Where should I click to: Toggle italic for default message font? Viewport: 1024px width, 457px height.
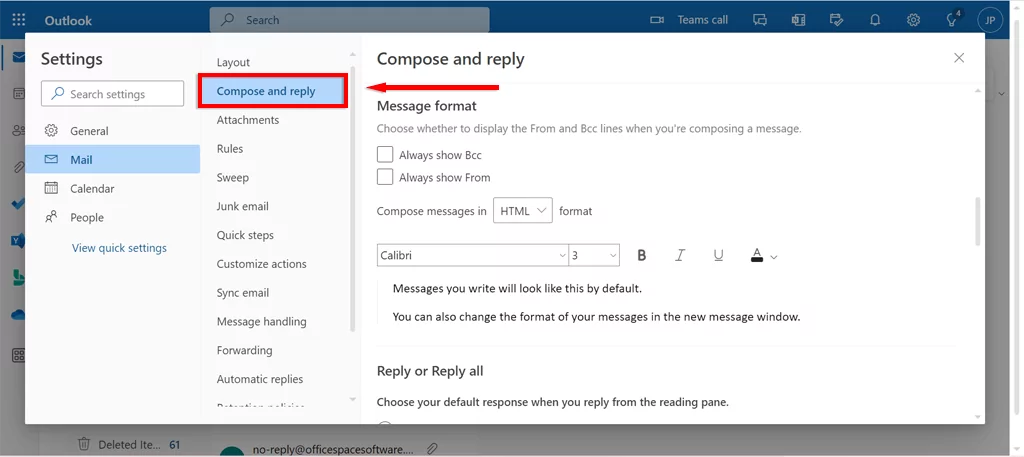[680, 255]
